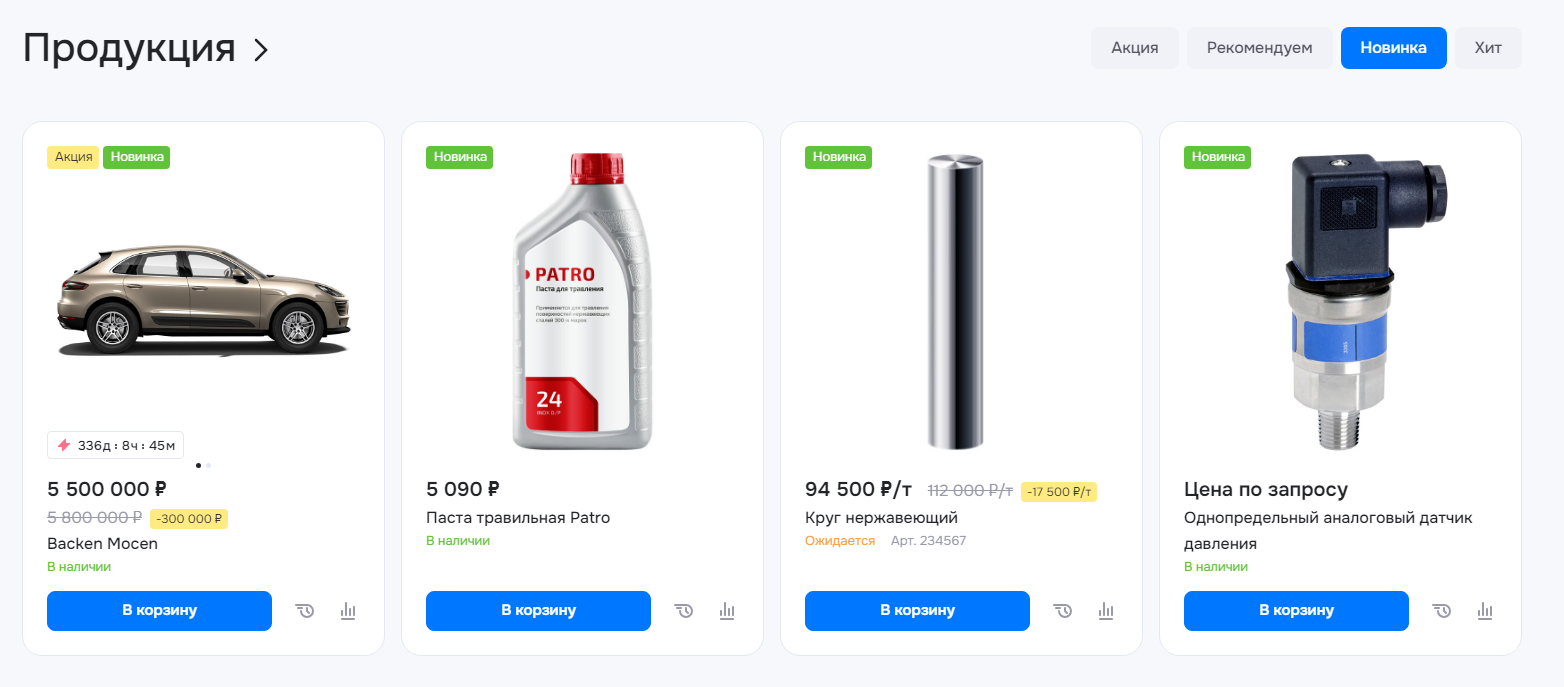Add Паста травильная Patro to cart
The image size is (1564, 687).
tap(538, 611)
